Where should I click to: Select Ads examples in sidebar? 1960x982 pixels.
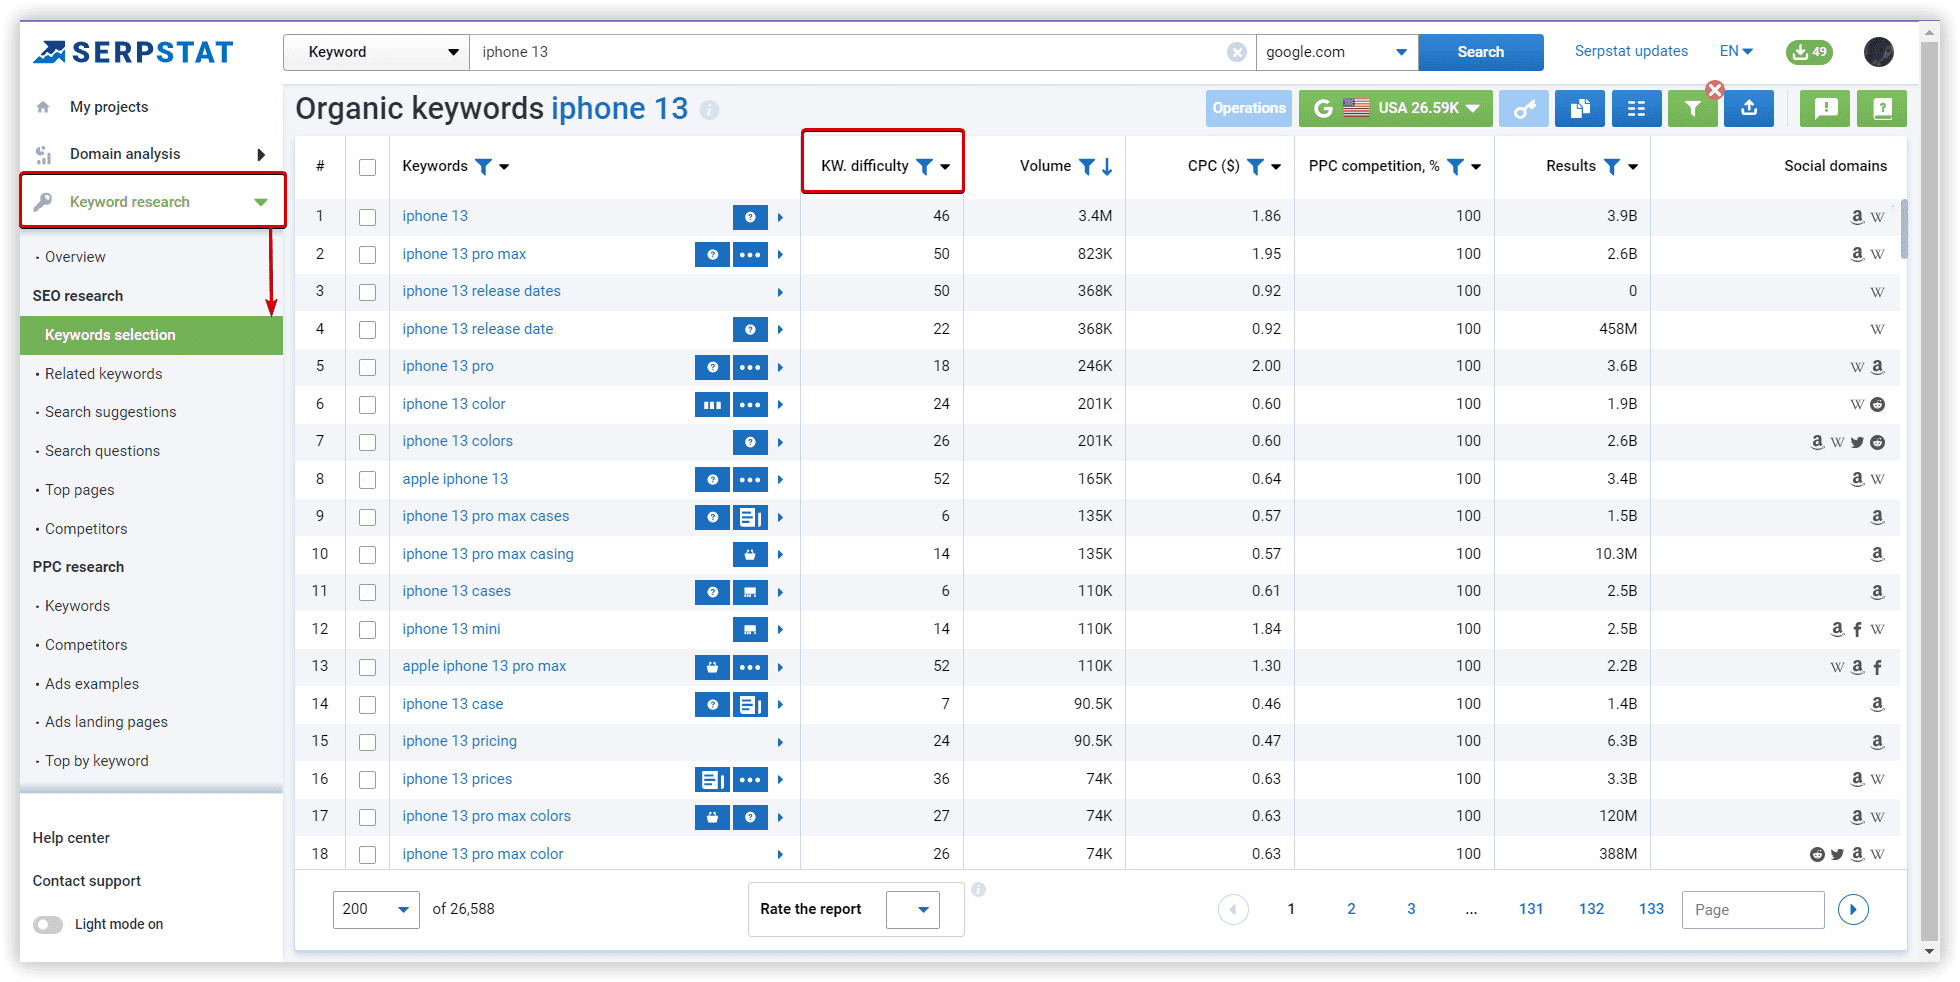(91, 684)
